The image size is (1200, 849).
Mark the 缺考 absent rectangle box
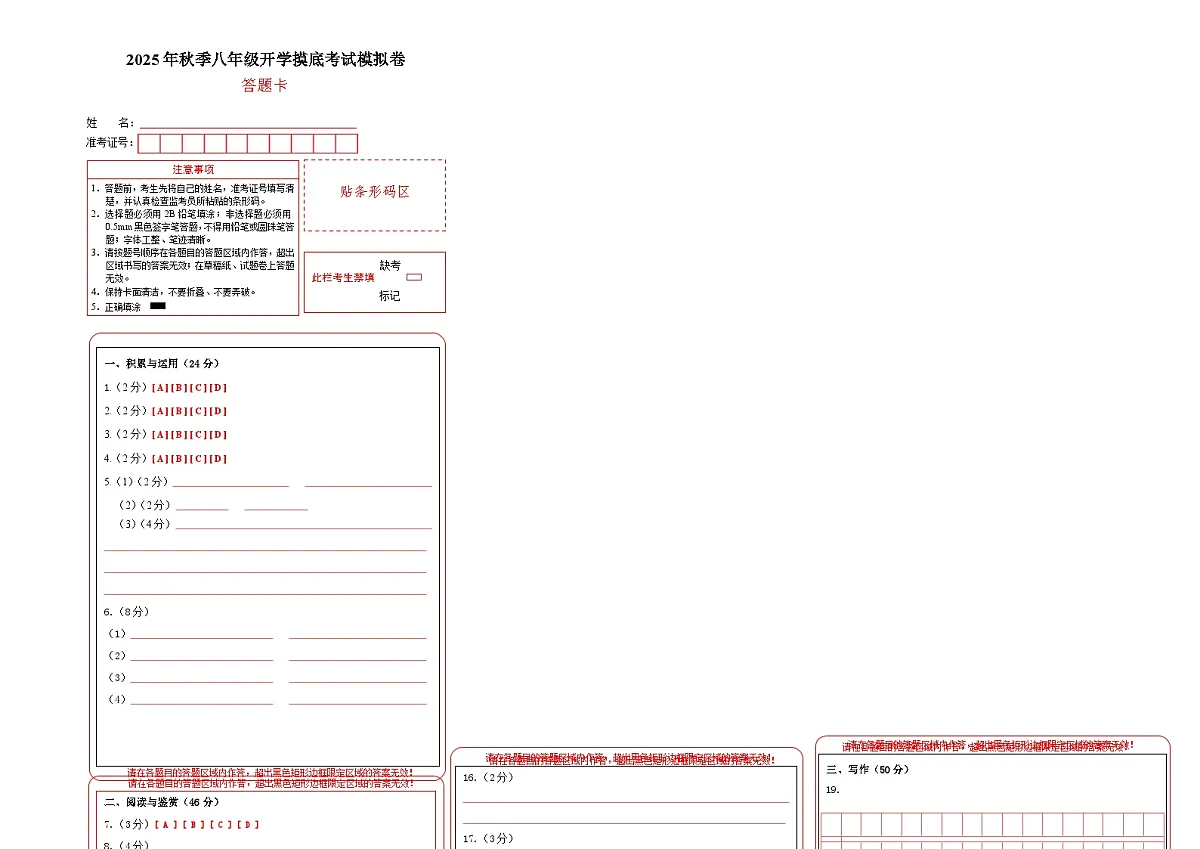(414, 277)
